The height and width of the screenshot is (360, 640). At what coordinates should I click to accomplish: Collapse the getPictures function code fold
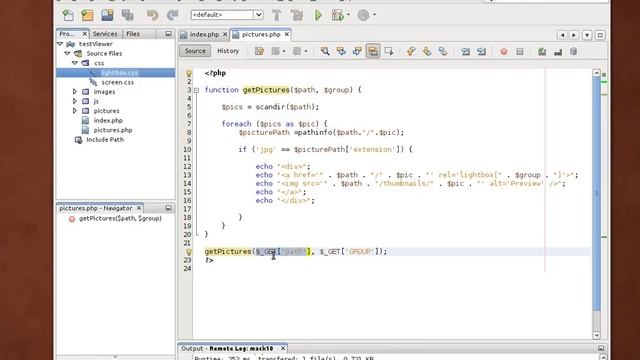point(196,90)
